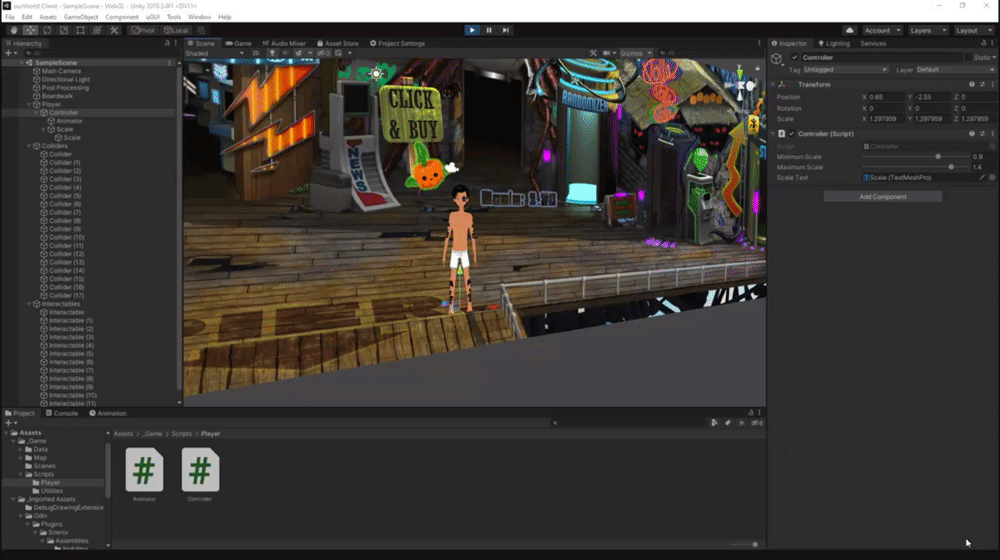Click the Step frame button

[506, 30]
